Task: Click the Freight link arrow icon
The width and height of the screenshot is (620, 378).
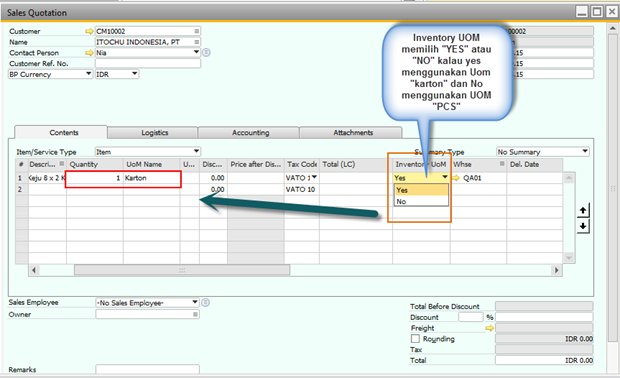Action: (490, 328)
